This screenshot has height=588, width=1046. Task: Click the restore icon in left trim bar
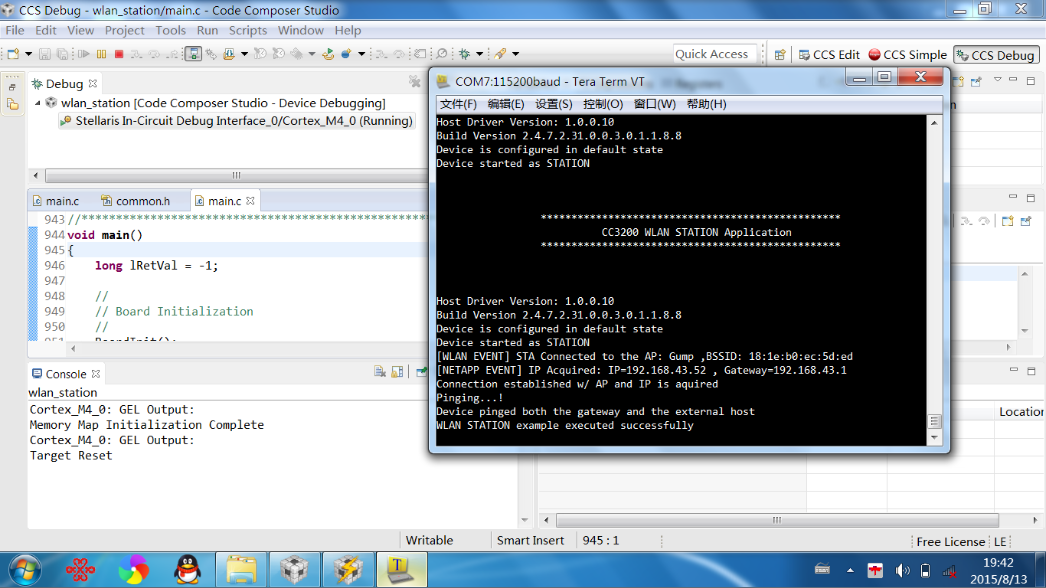click(x=13, y=87)
